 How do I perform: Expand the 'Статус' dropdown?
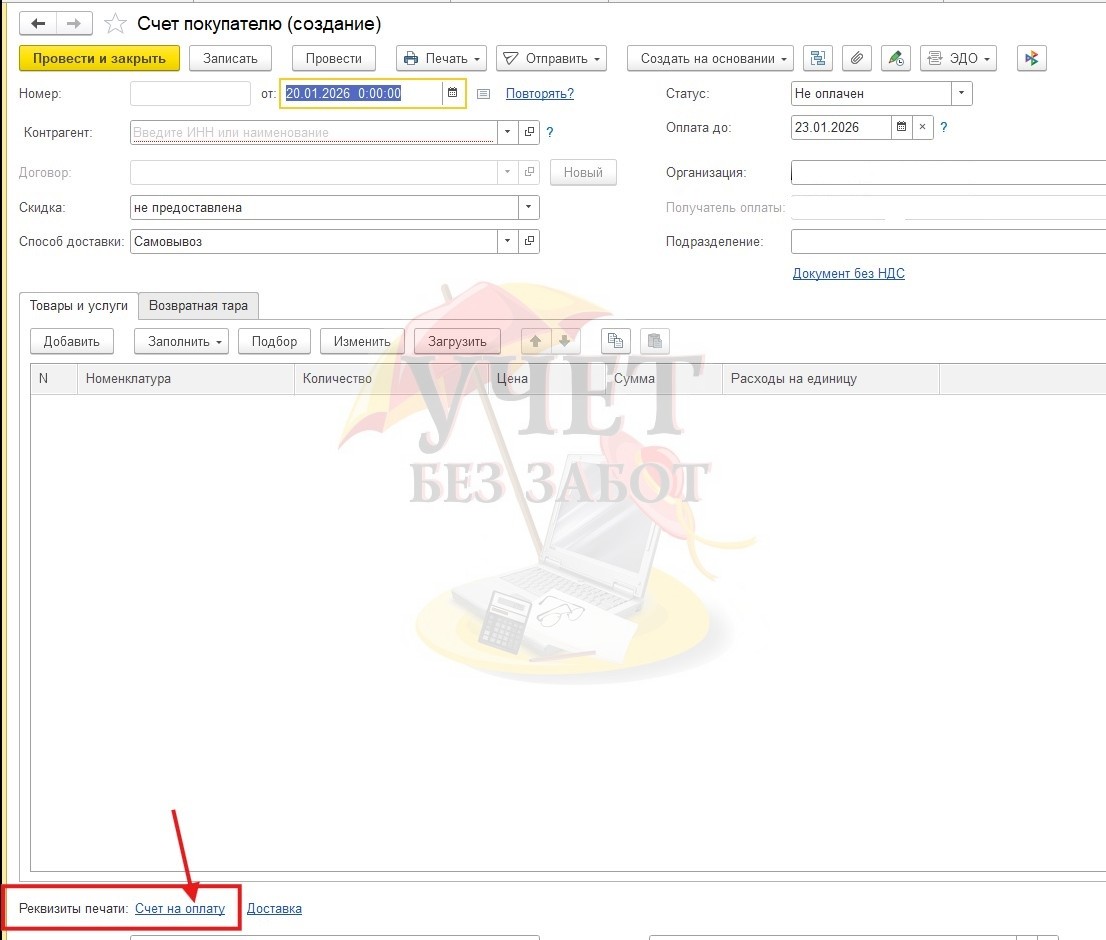point(961,93)
